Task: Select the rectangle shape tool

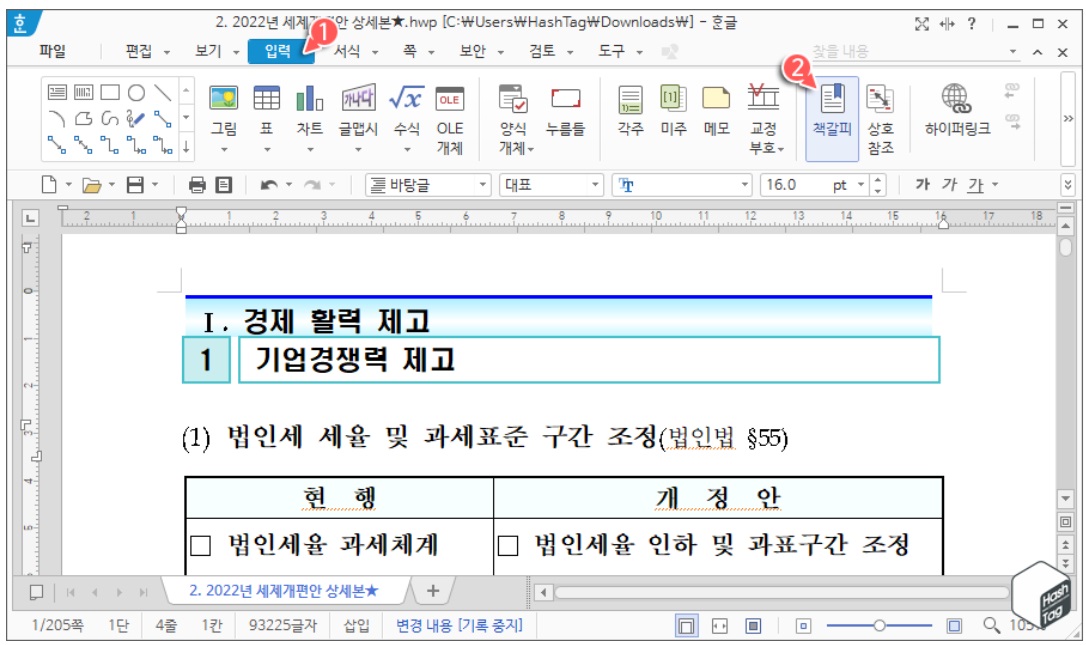Action: point(110,92)
